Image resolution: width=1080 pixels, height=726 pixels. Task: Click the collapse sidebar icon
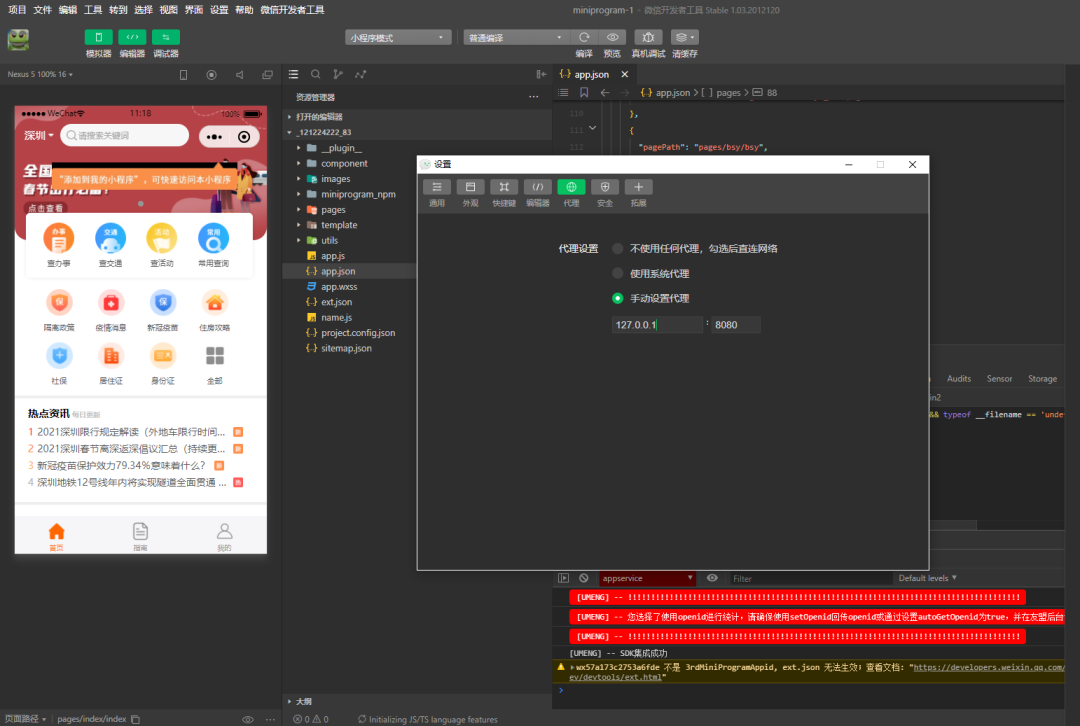click(x=541, y=74)
